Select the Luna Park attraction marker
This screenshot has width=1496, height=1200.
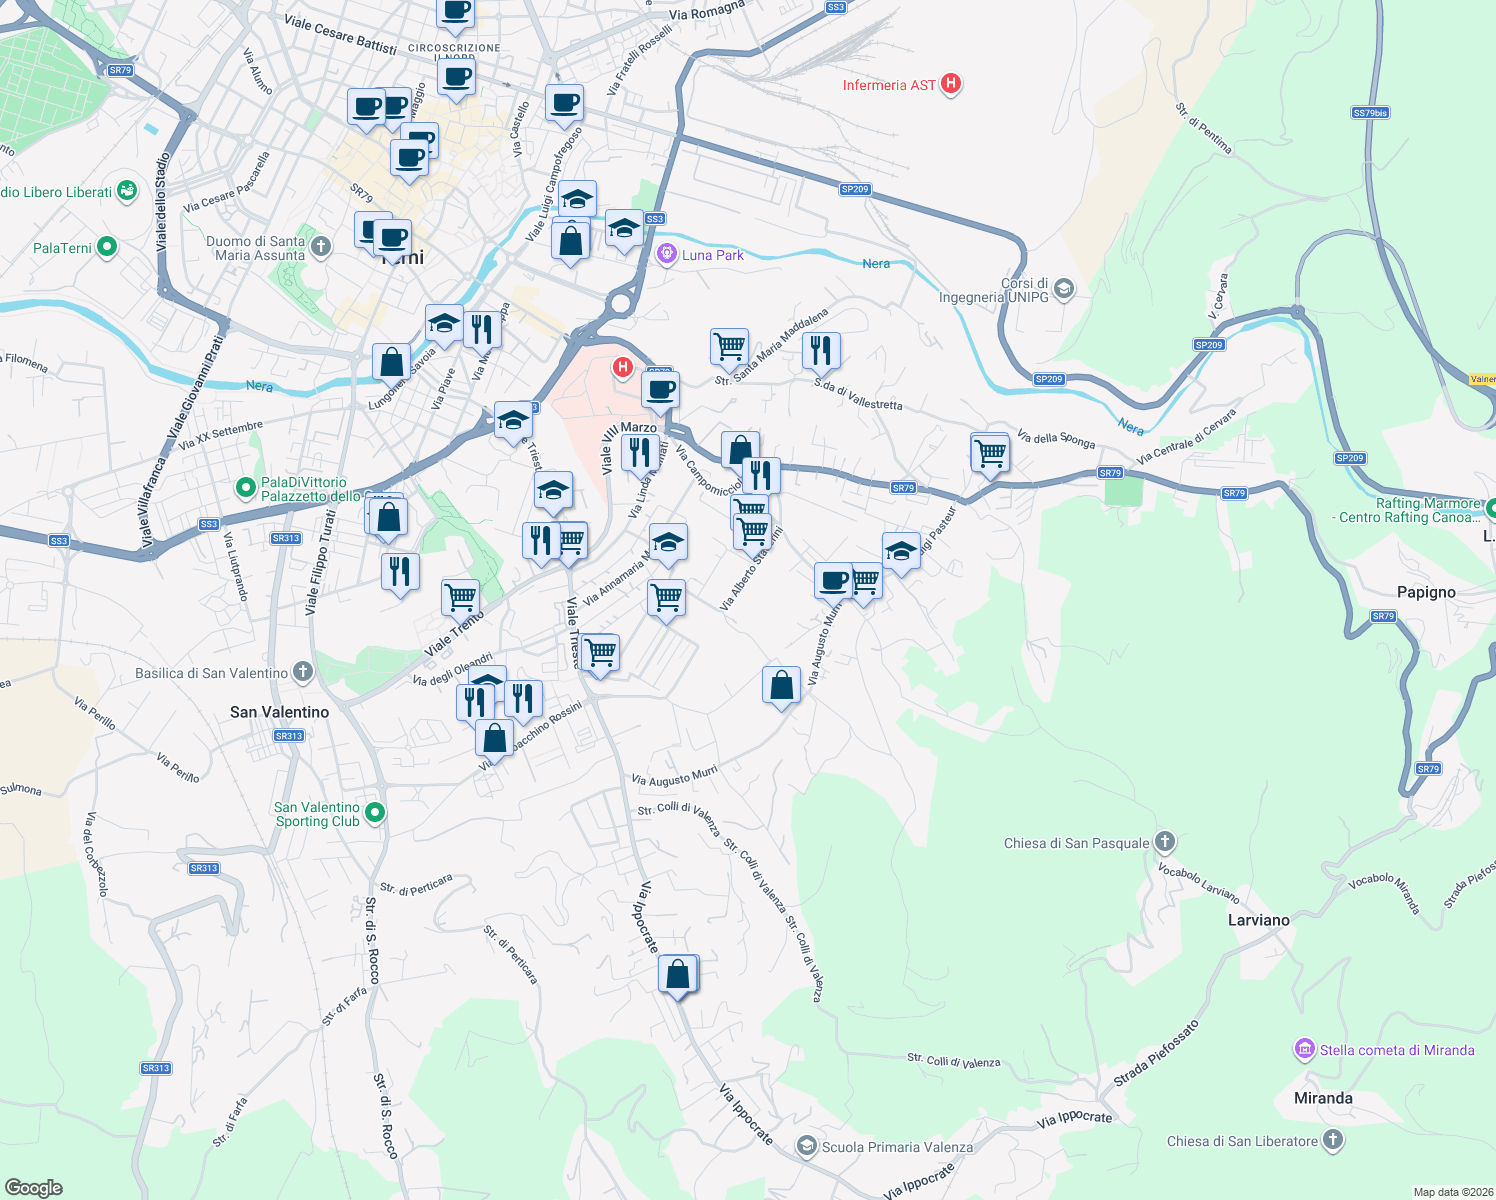click(666, 255)
